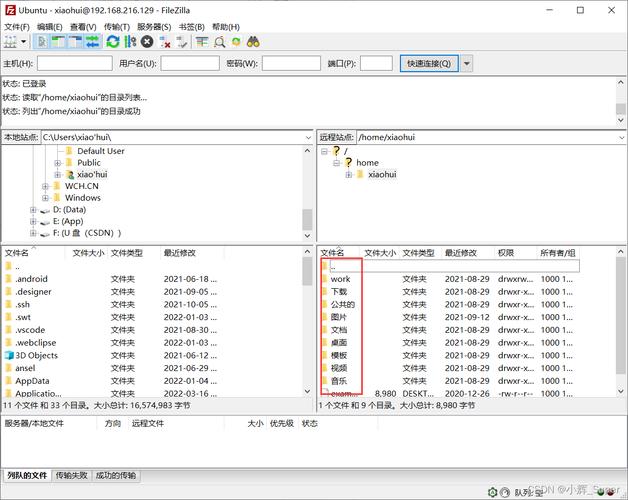This screenshot has width=628, height=500.
Task: Select the F: (U 盘) drive in tree
Action: point(87,233)
